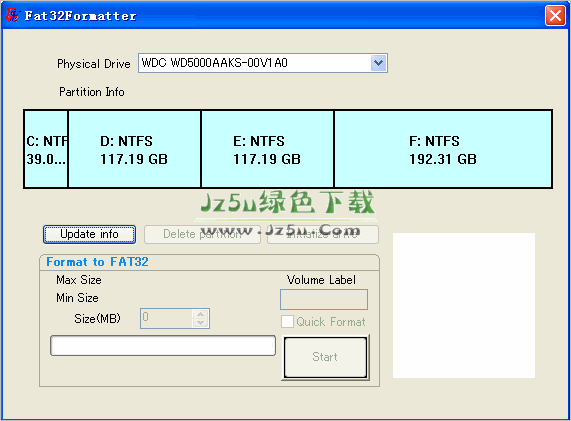Click the Partition Info label
571x421 pixels.
coord(92,92)
